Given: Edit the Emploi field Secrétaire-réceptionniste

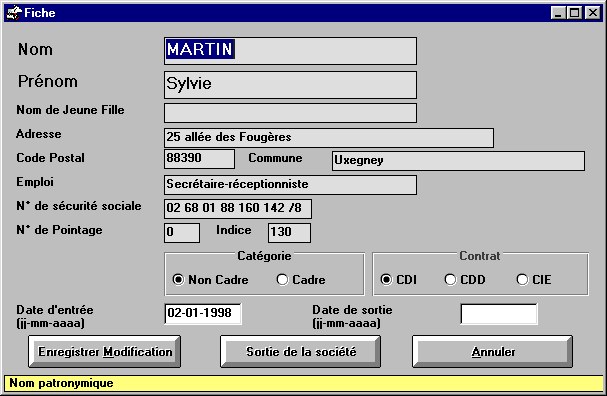Looking at the screenshot, I should [x=290, y=185].
